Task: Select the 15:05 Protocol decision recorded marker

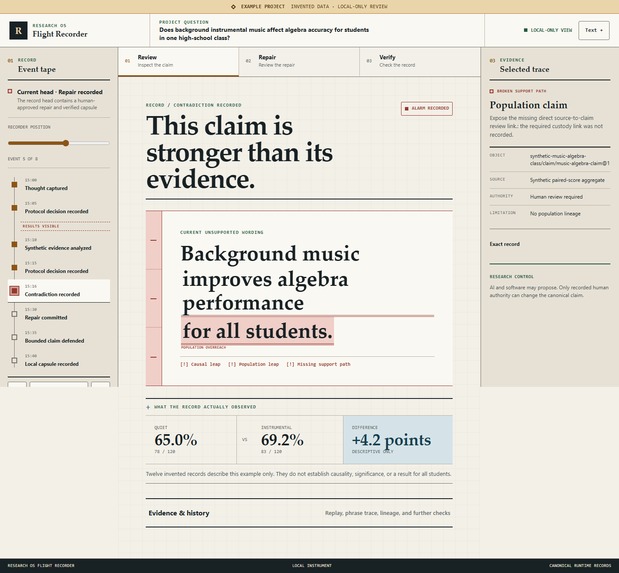Action: click(x=15, y=208)
